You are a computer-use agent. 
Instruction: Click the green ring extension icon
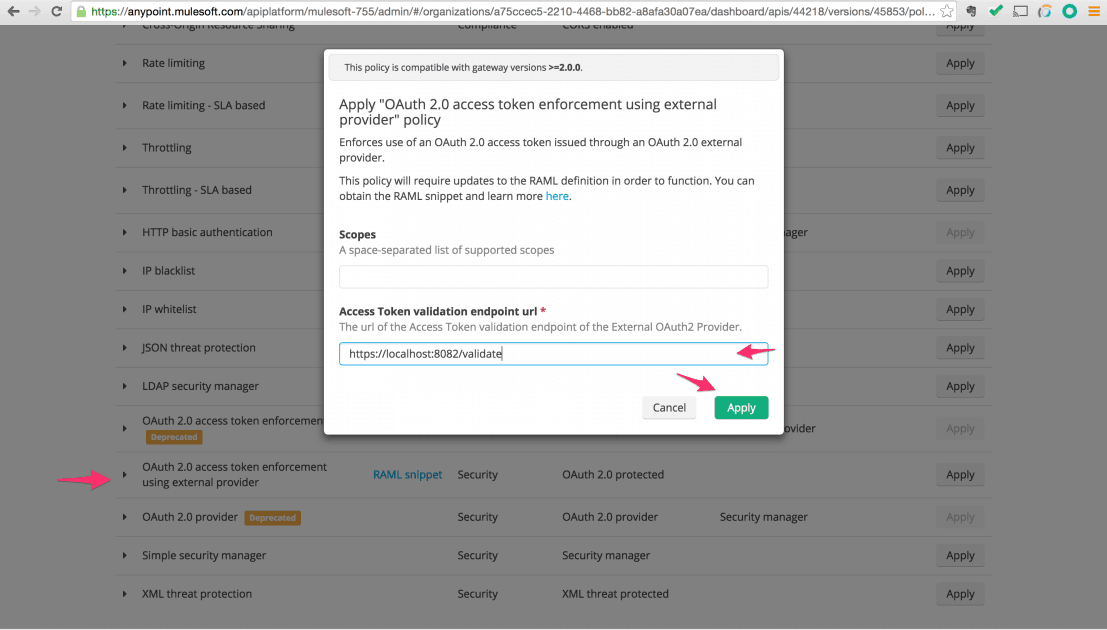pyautogui.click(x=1069, y=12)
